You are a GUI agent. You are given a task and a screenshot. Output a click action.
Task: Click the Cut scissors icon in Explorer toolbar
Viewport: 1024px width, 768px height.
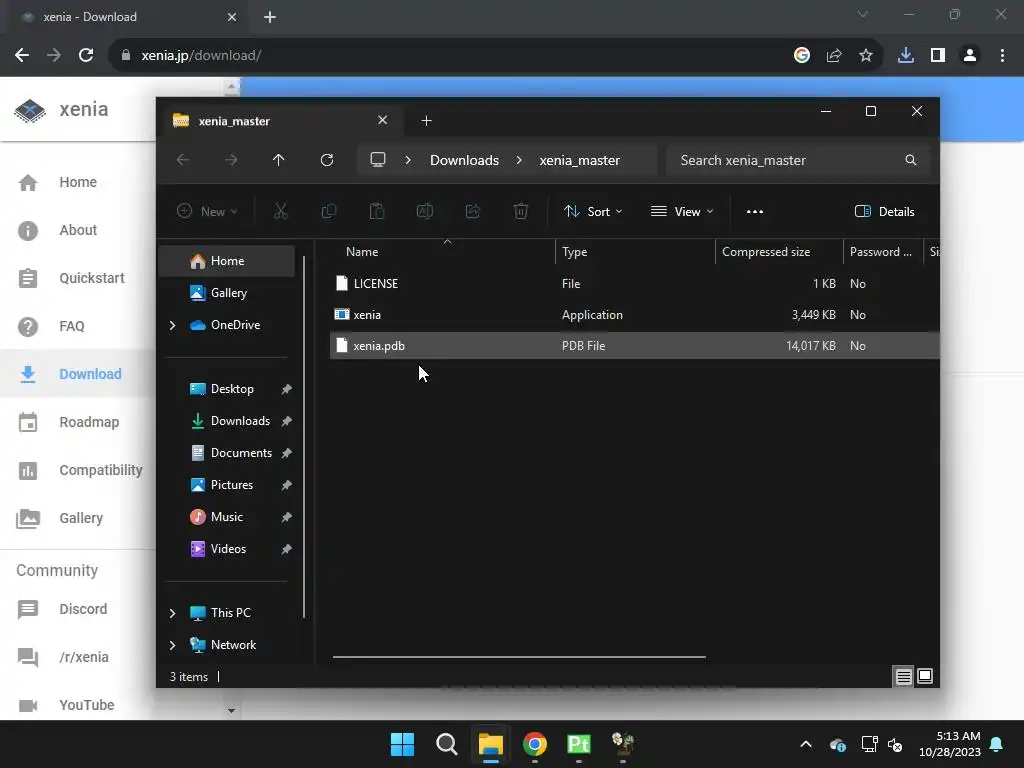tap(280, 211)
